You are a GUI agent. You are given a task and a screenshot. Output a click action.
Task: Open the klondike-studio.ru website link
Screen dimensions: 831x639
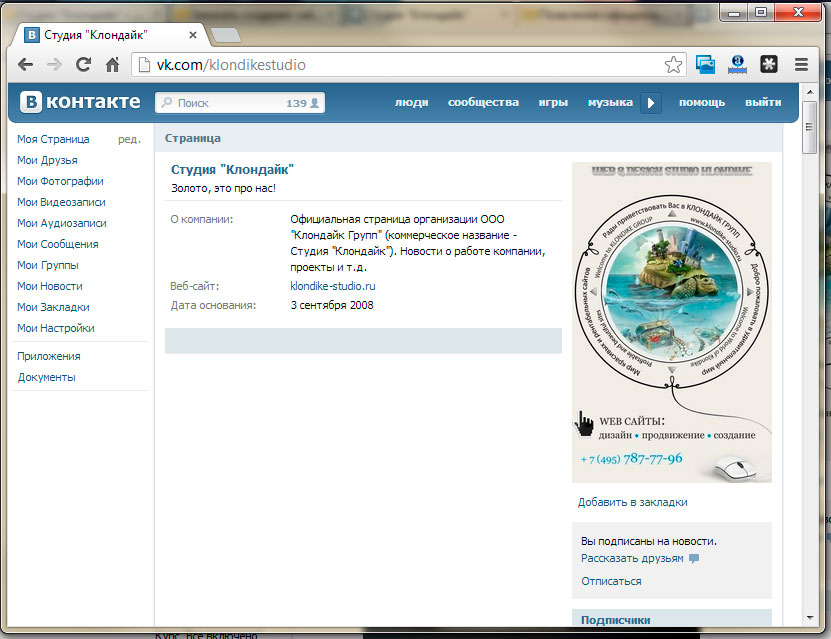click(x=333, y=286)
